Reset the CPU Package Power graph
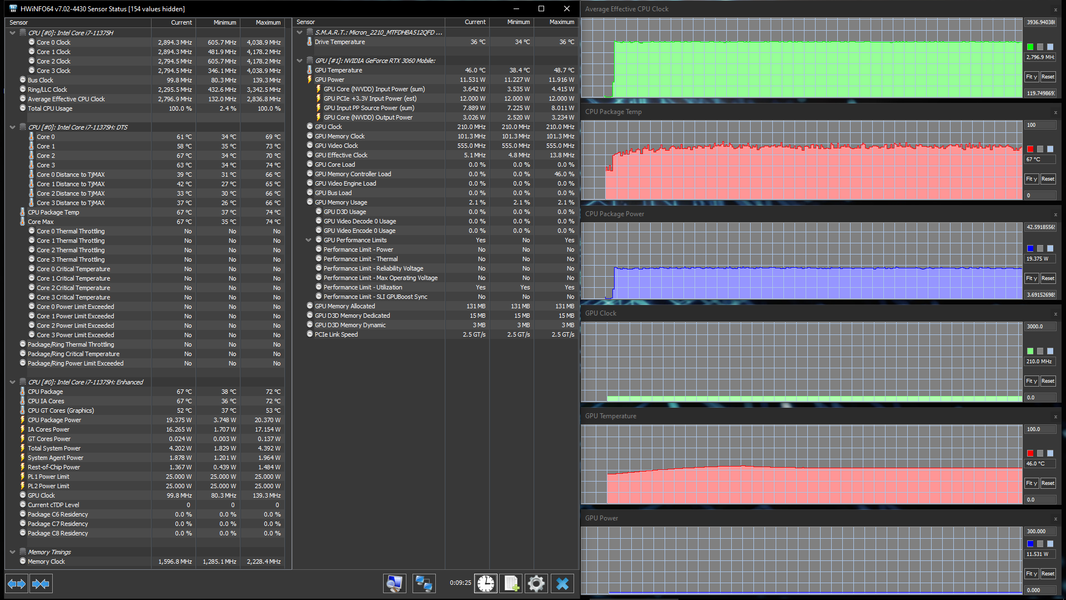 pyautogui.click(x=1048, y=279)
